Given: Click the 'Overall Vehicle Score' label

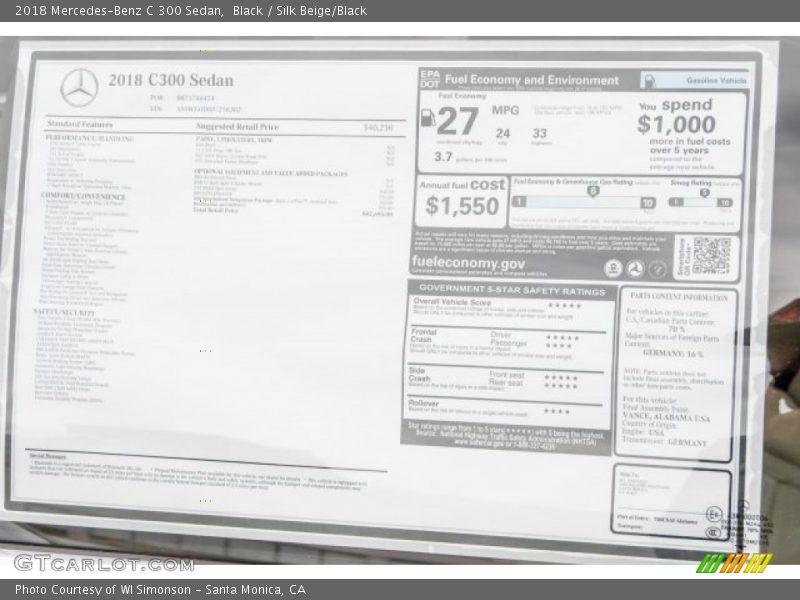Looking at the screenshot, I should tap(452, 302).
